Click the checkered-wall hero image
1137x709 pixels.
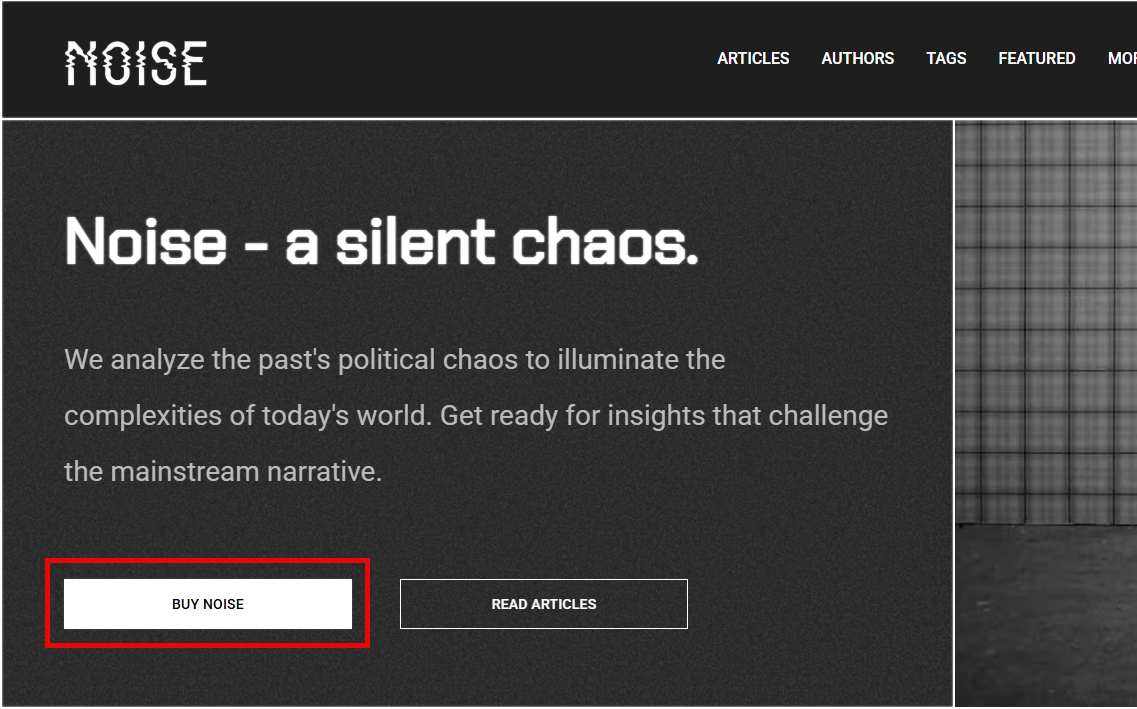[x=1046, y=323]
